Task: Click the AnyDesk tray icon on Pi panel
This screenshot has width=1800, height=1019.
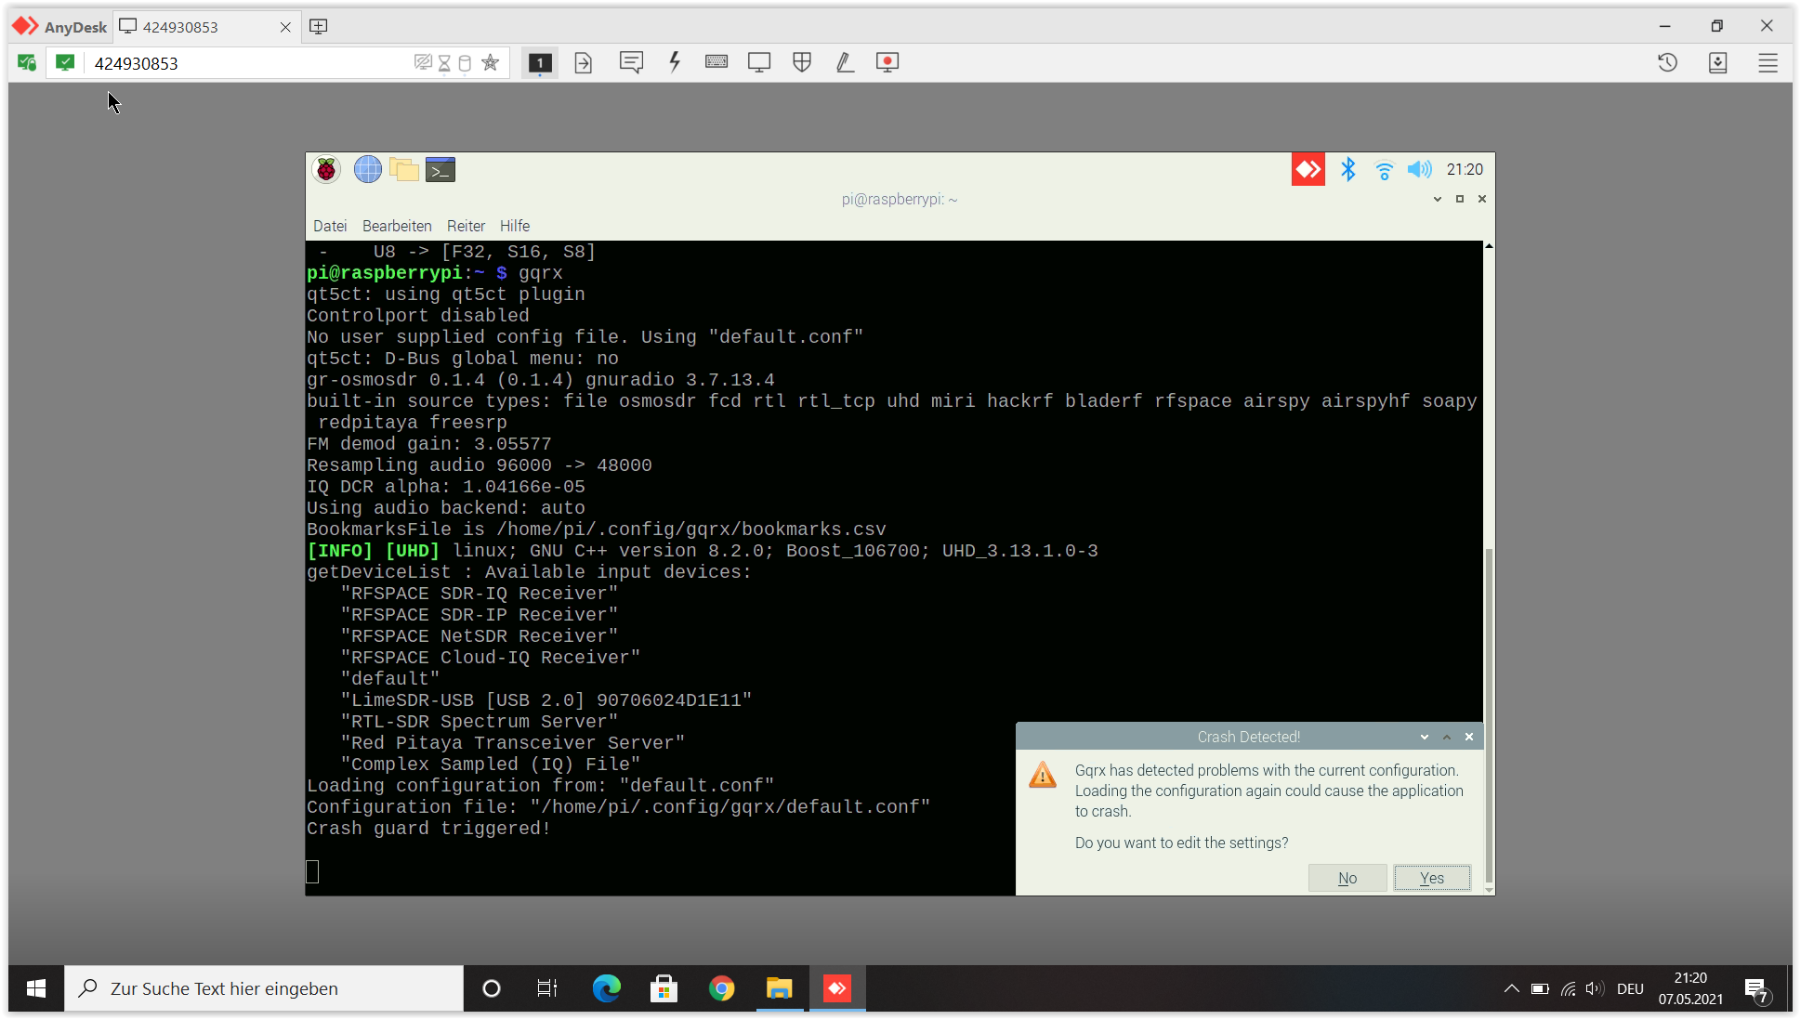Action: 1308,170
